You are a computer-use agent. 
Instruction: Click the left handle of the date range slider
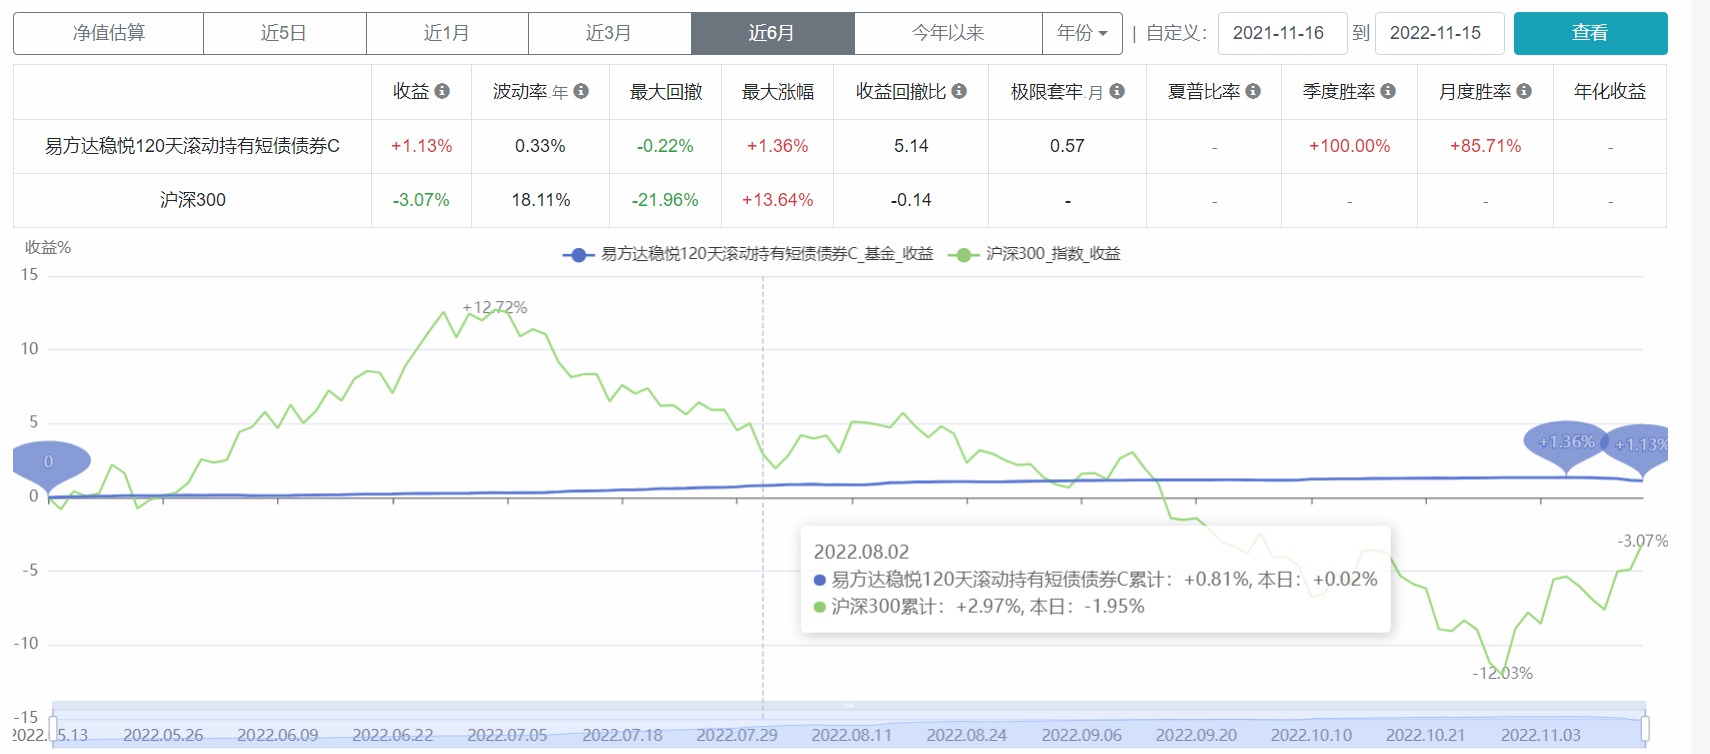pos(53,728)
